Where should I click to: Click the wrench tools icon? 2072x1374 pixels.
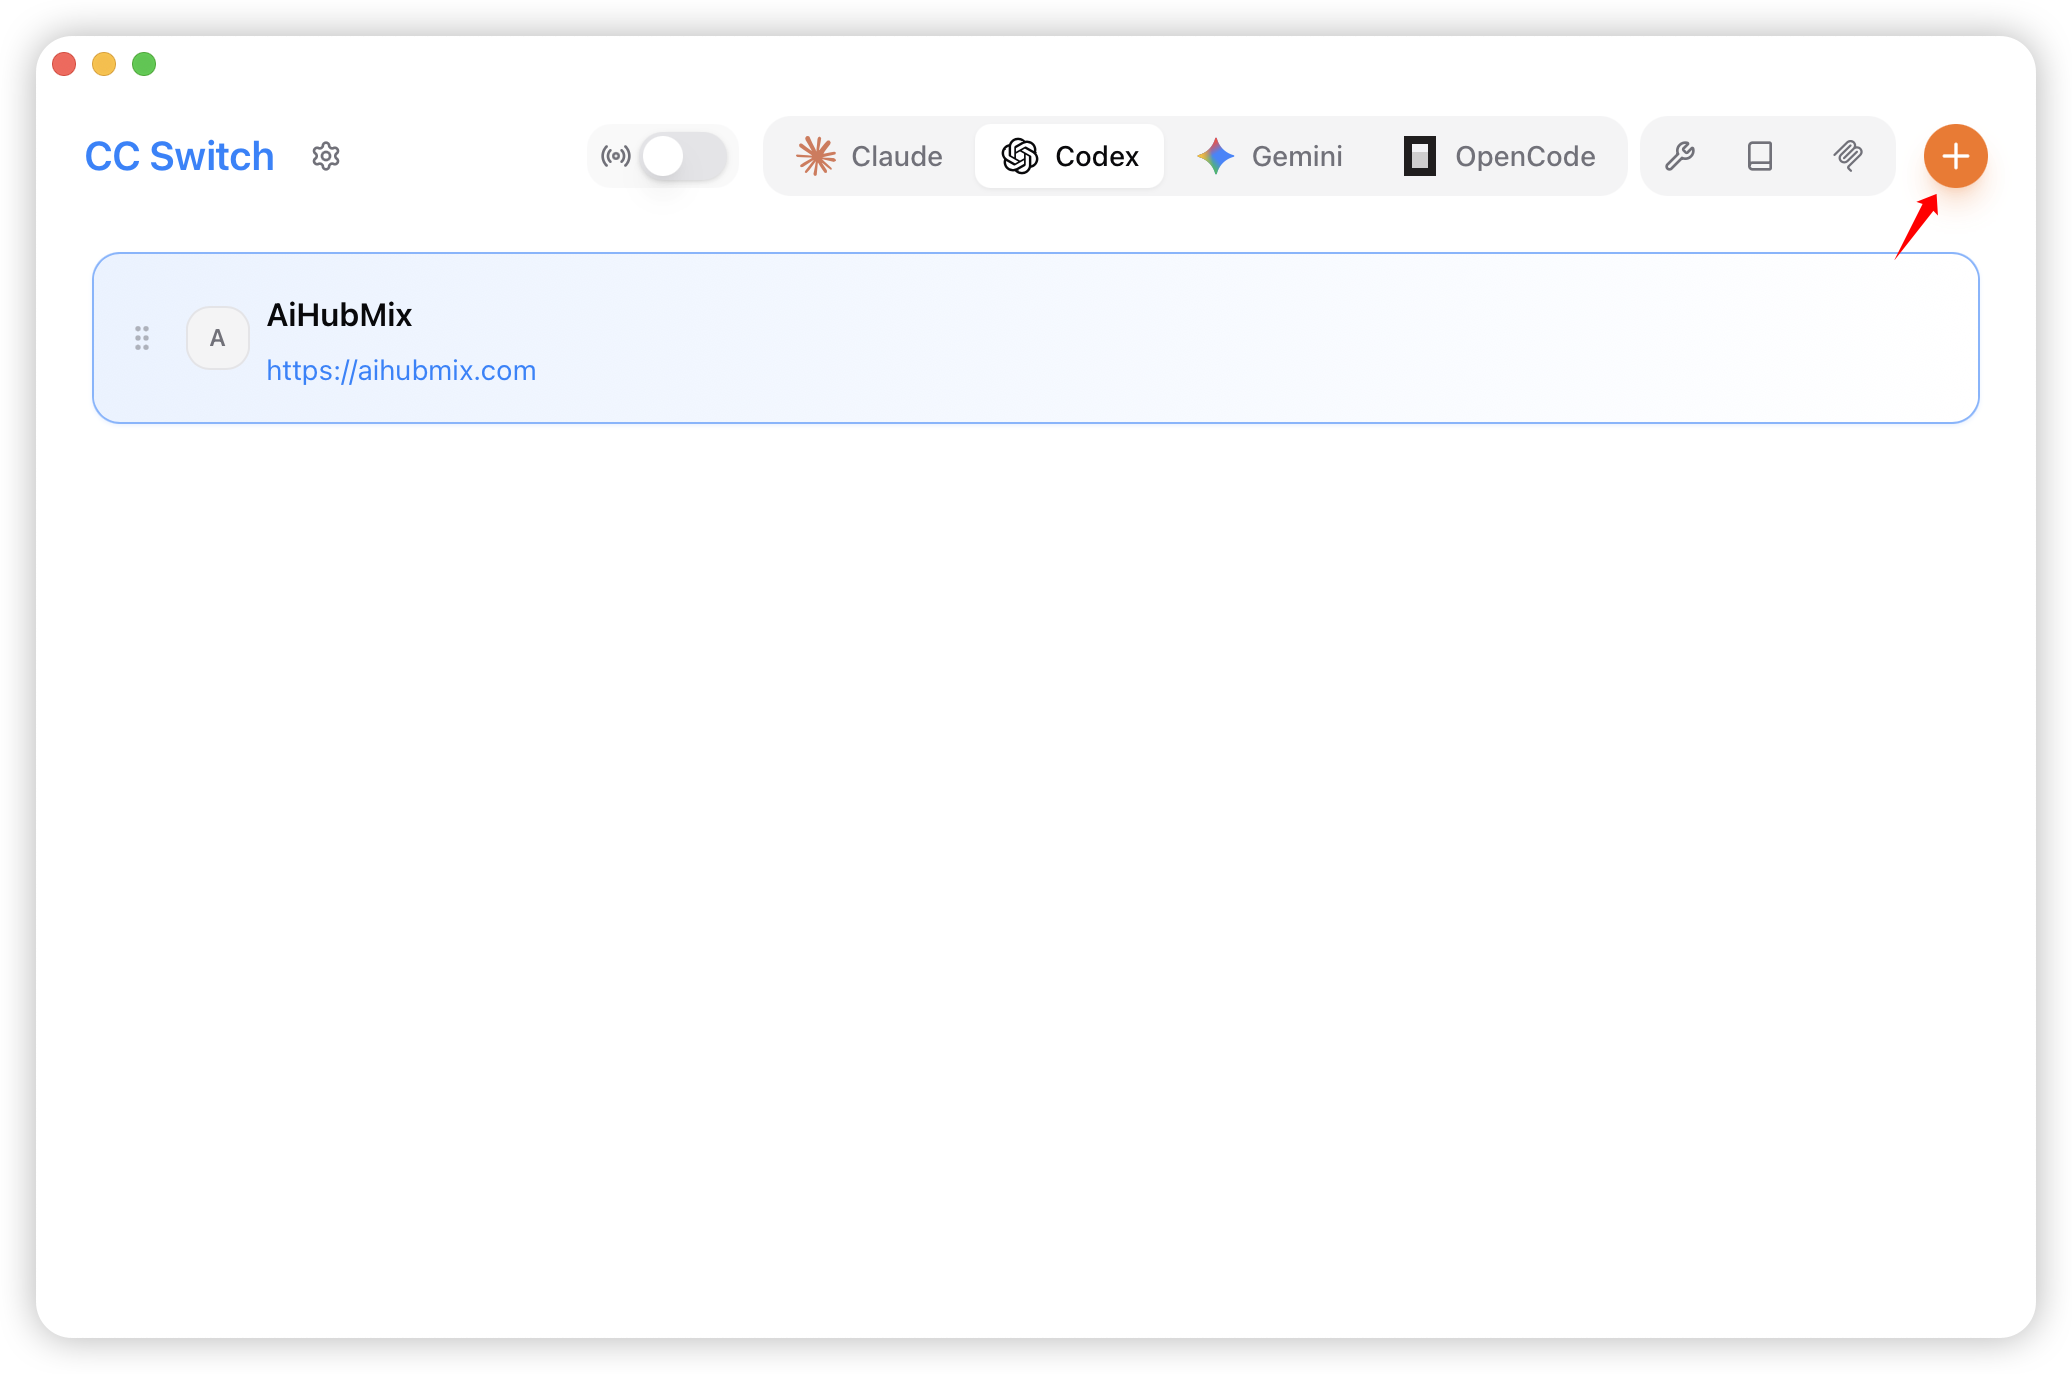pos(1680,156)
